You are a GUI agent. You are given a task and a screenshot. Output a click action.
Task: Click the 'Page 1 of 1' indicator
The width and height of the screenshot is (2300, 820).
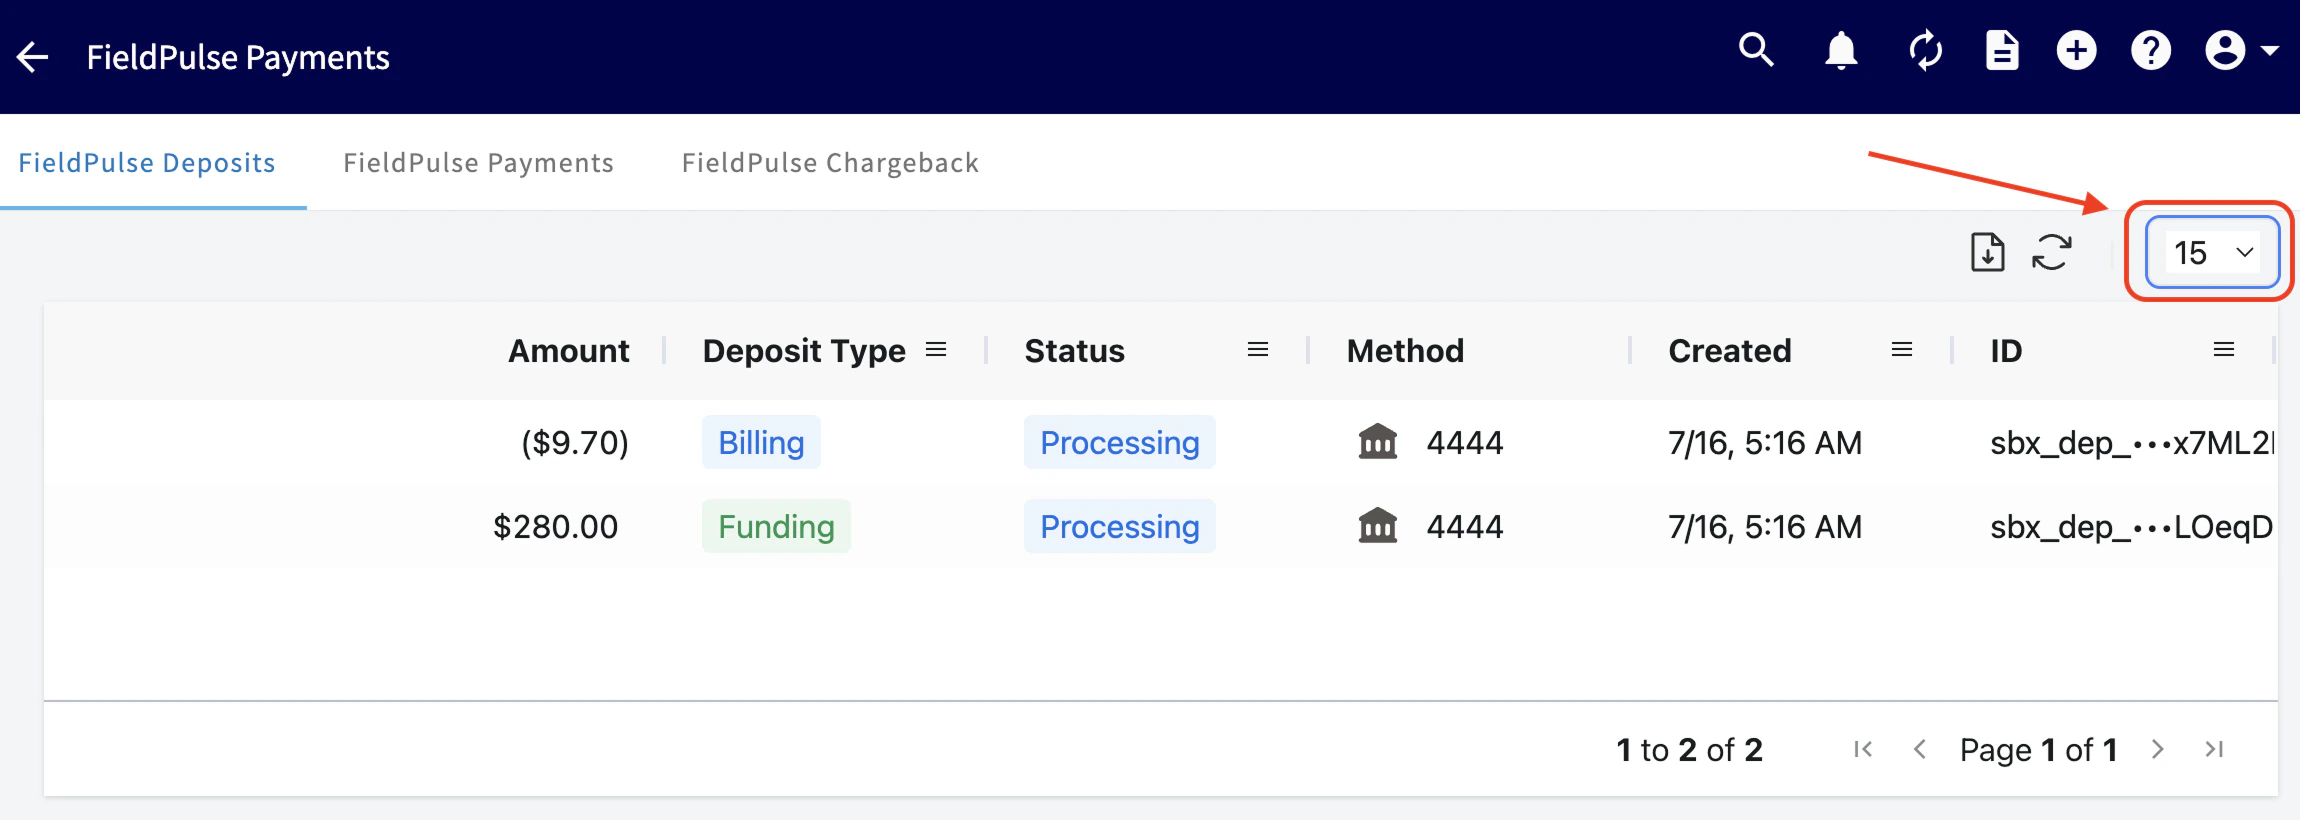point(2039,749)
